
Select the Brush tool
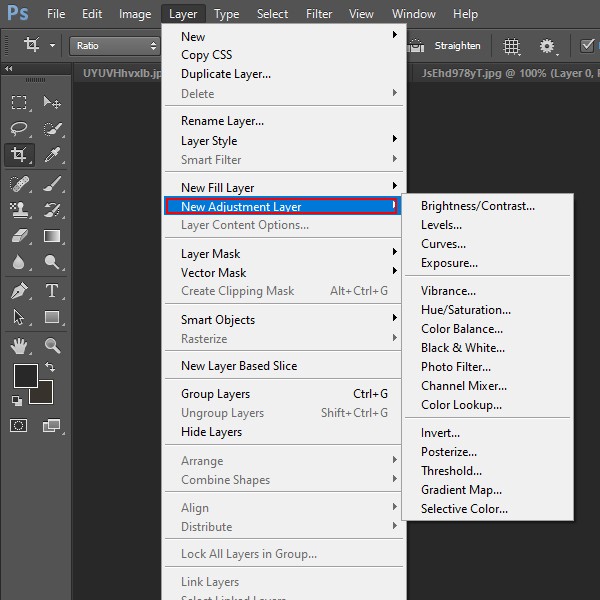[x=52, y=184]
